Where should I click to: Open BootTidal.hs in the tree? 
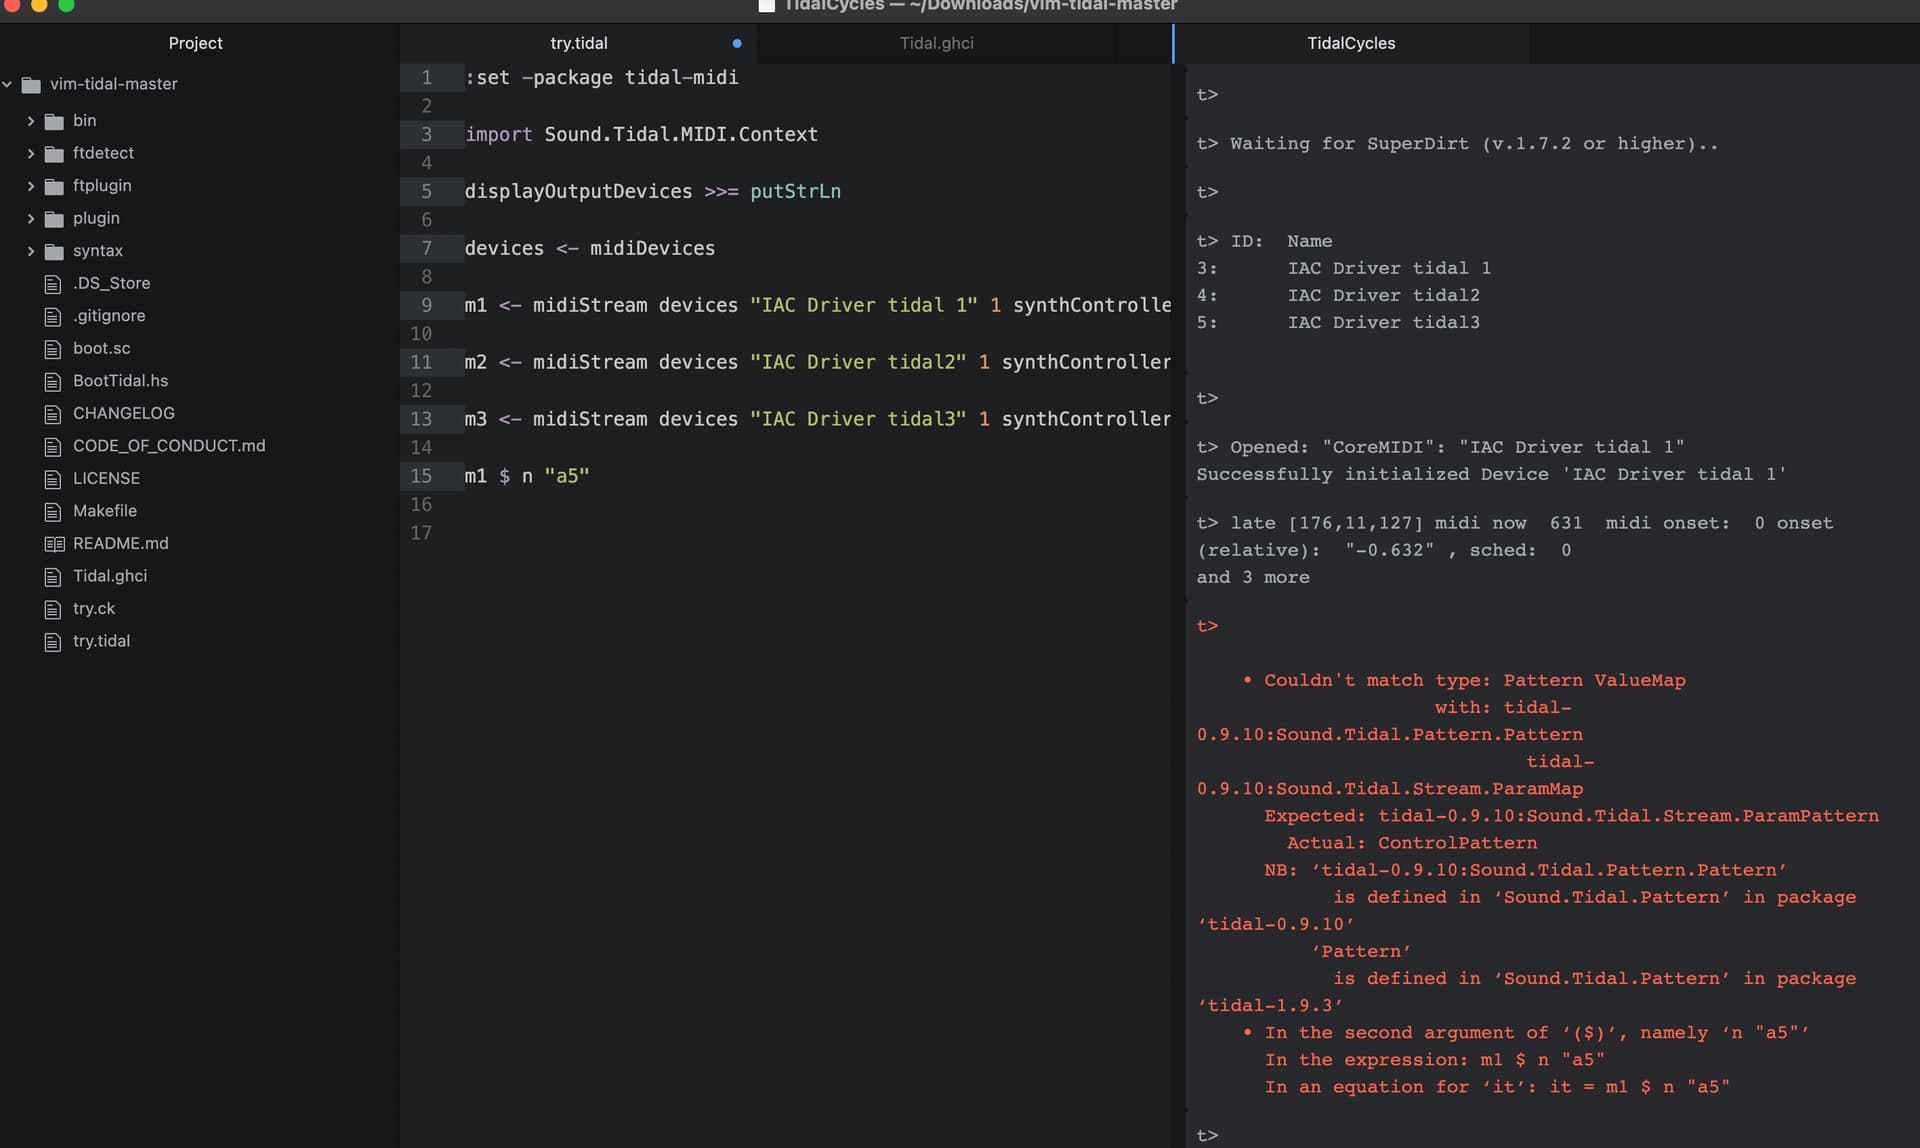[120, 381]
